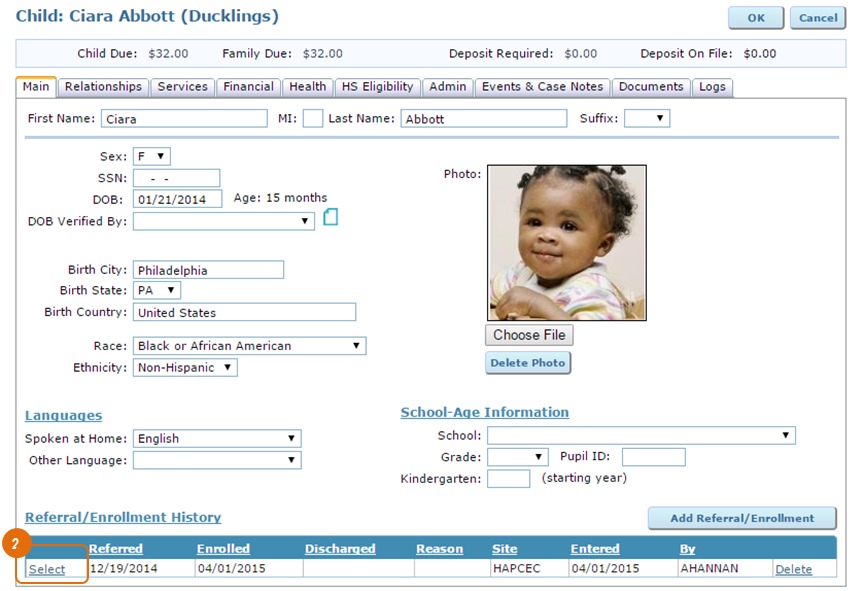Click the Add Referral/Enrollment button

coord(741,518)
